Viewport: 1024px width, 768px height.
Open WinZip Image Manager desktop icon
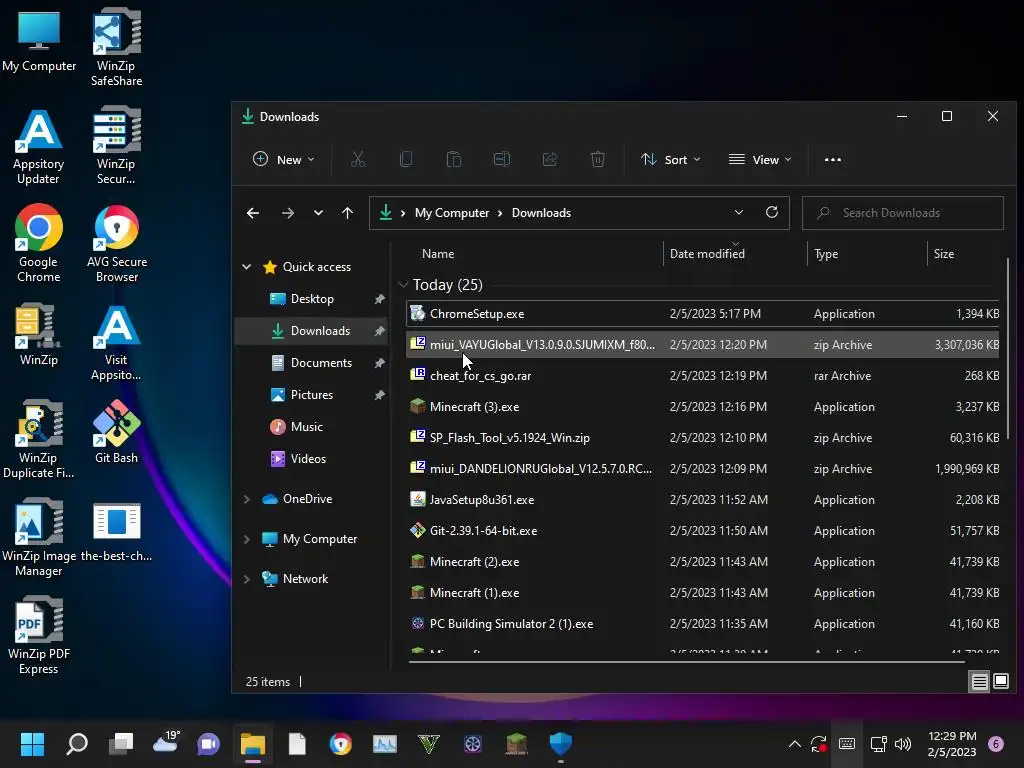click(x=39, y=537)
